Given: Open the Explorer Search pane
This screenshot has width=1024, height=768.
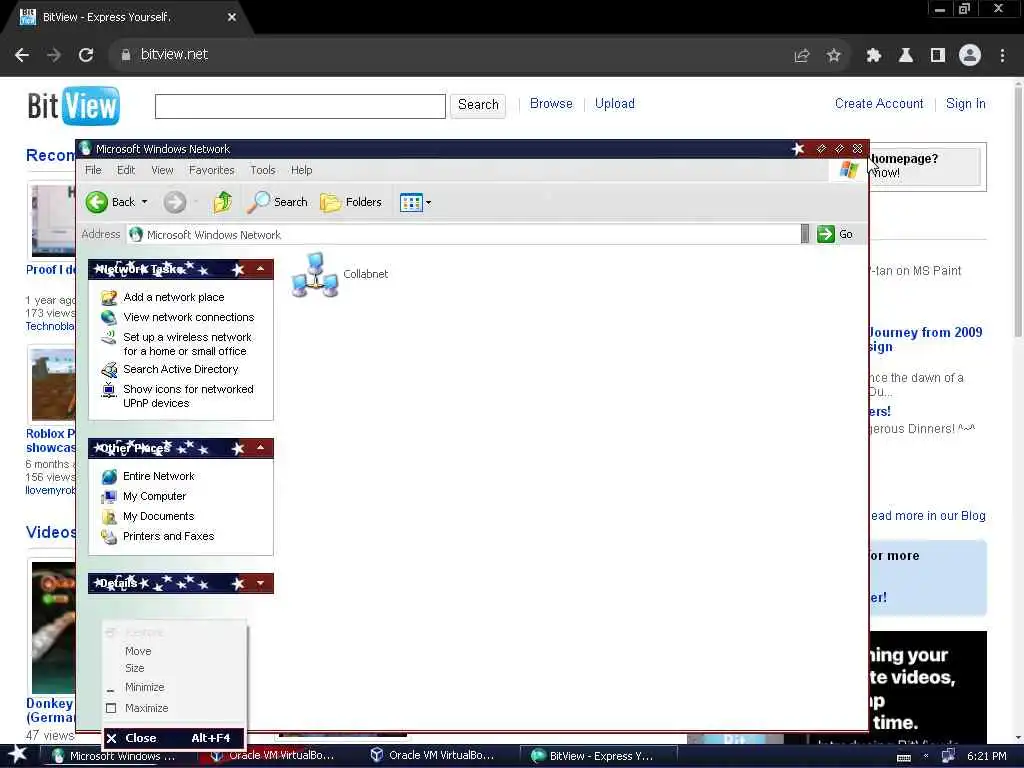Looking at the screenshot, I should 277,202.
